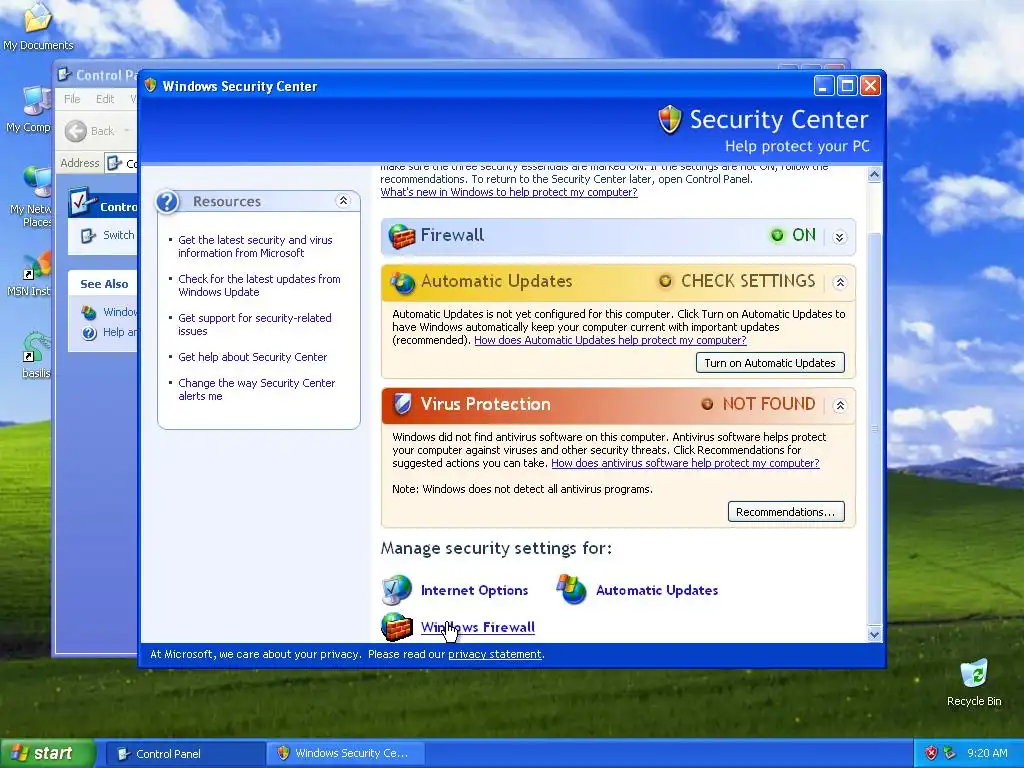Click the CHECK SETTINGS status text
This screenshot has height=768, width=1024.
pos(748,281)
